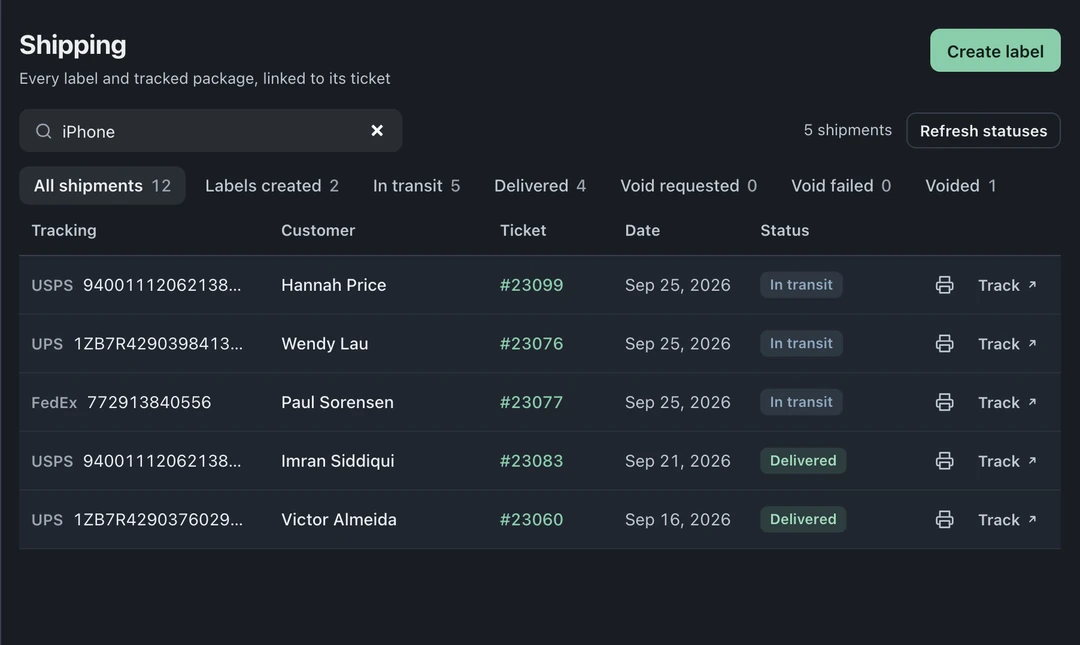This screenshot has height=645, width=1080.
Task: Open ticket #23077
Action: pyautogui.click(x=531, y=402)
